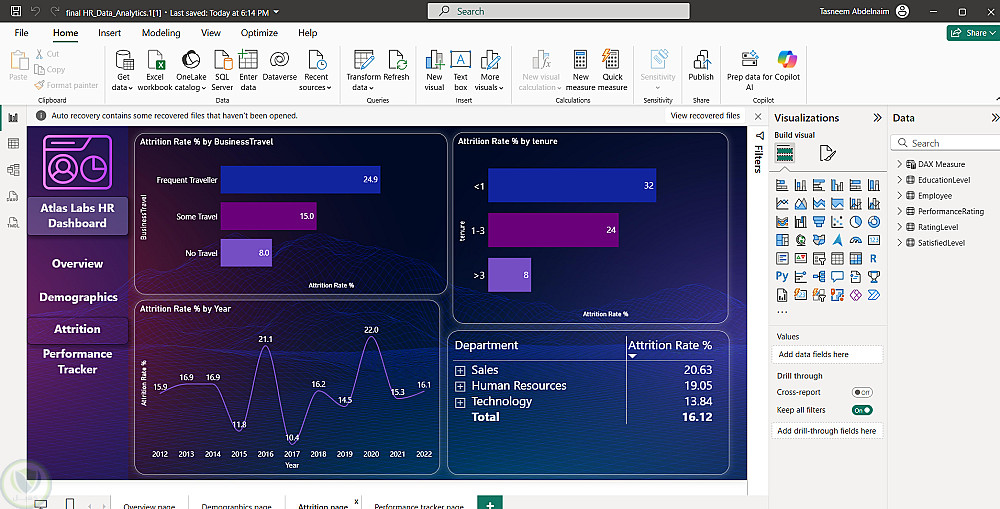
Task: Add the Card visual
Action: pos(874,240)
